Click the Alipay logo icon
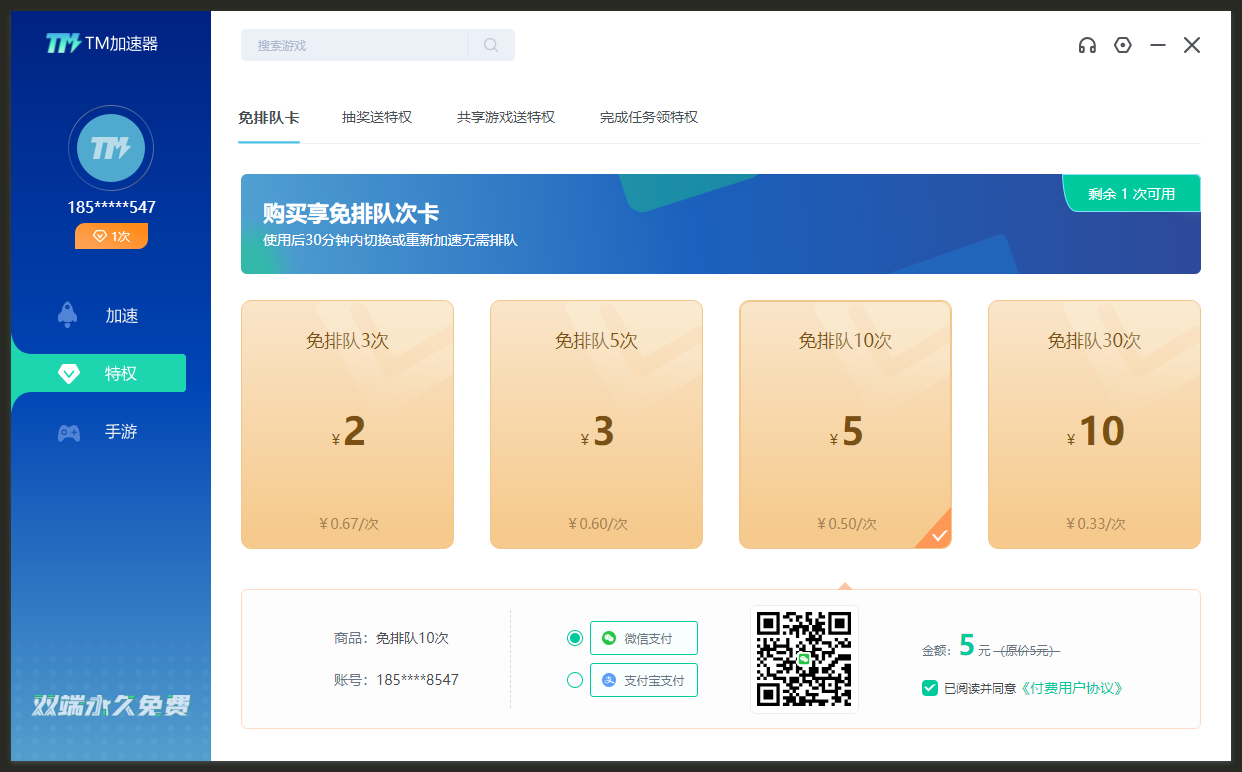This screenshot has height=772, width=1242. [x=609, y=680]
